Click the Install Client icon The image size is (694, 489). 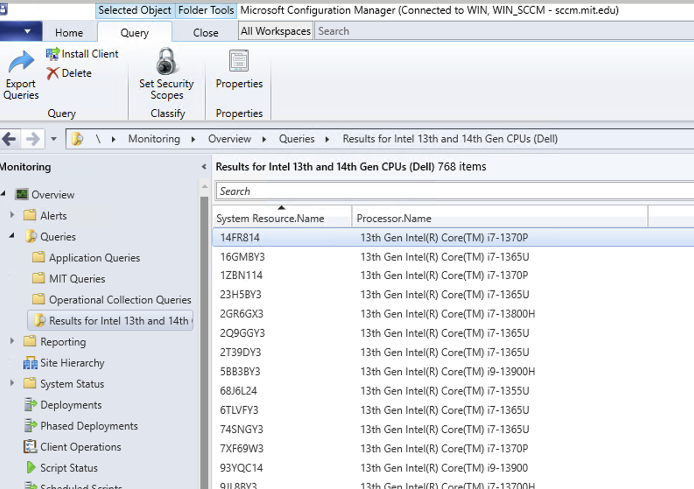tap(53, 54)
